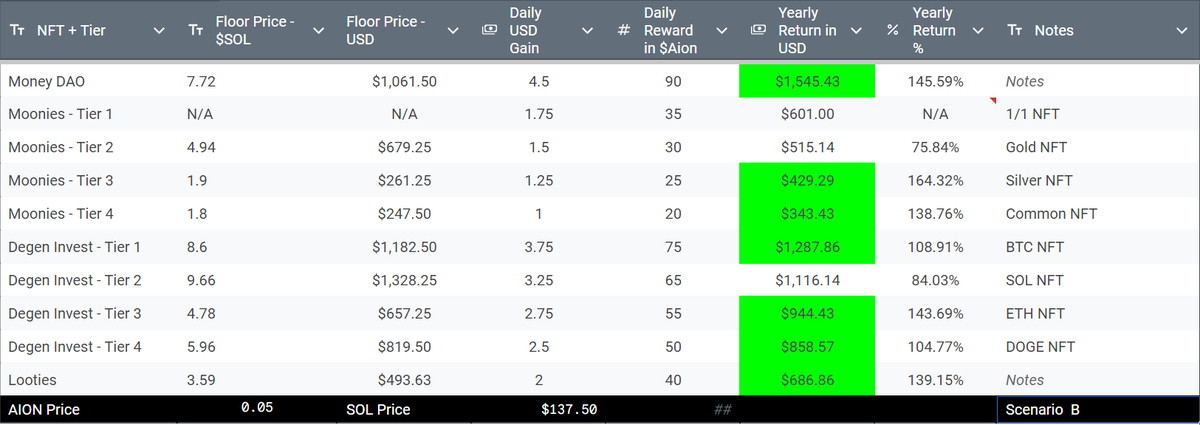The width and height of the screenshot is (1200, 425).
Task: Open the Yearly Return in USD dropdown
Action: [x=856, y=31]
